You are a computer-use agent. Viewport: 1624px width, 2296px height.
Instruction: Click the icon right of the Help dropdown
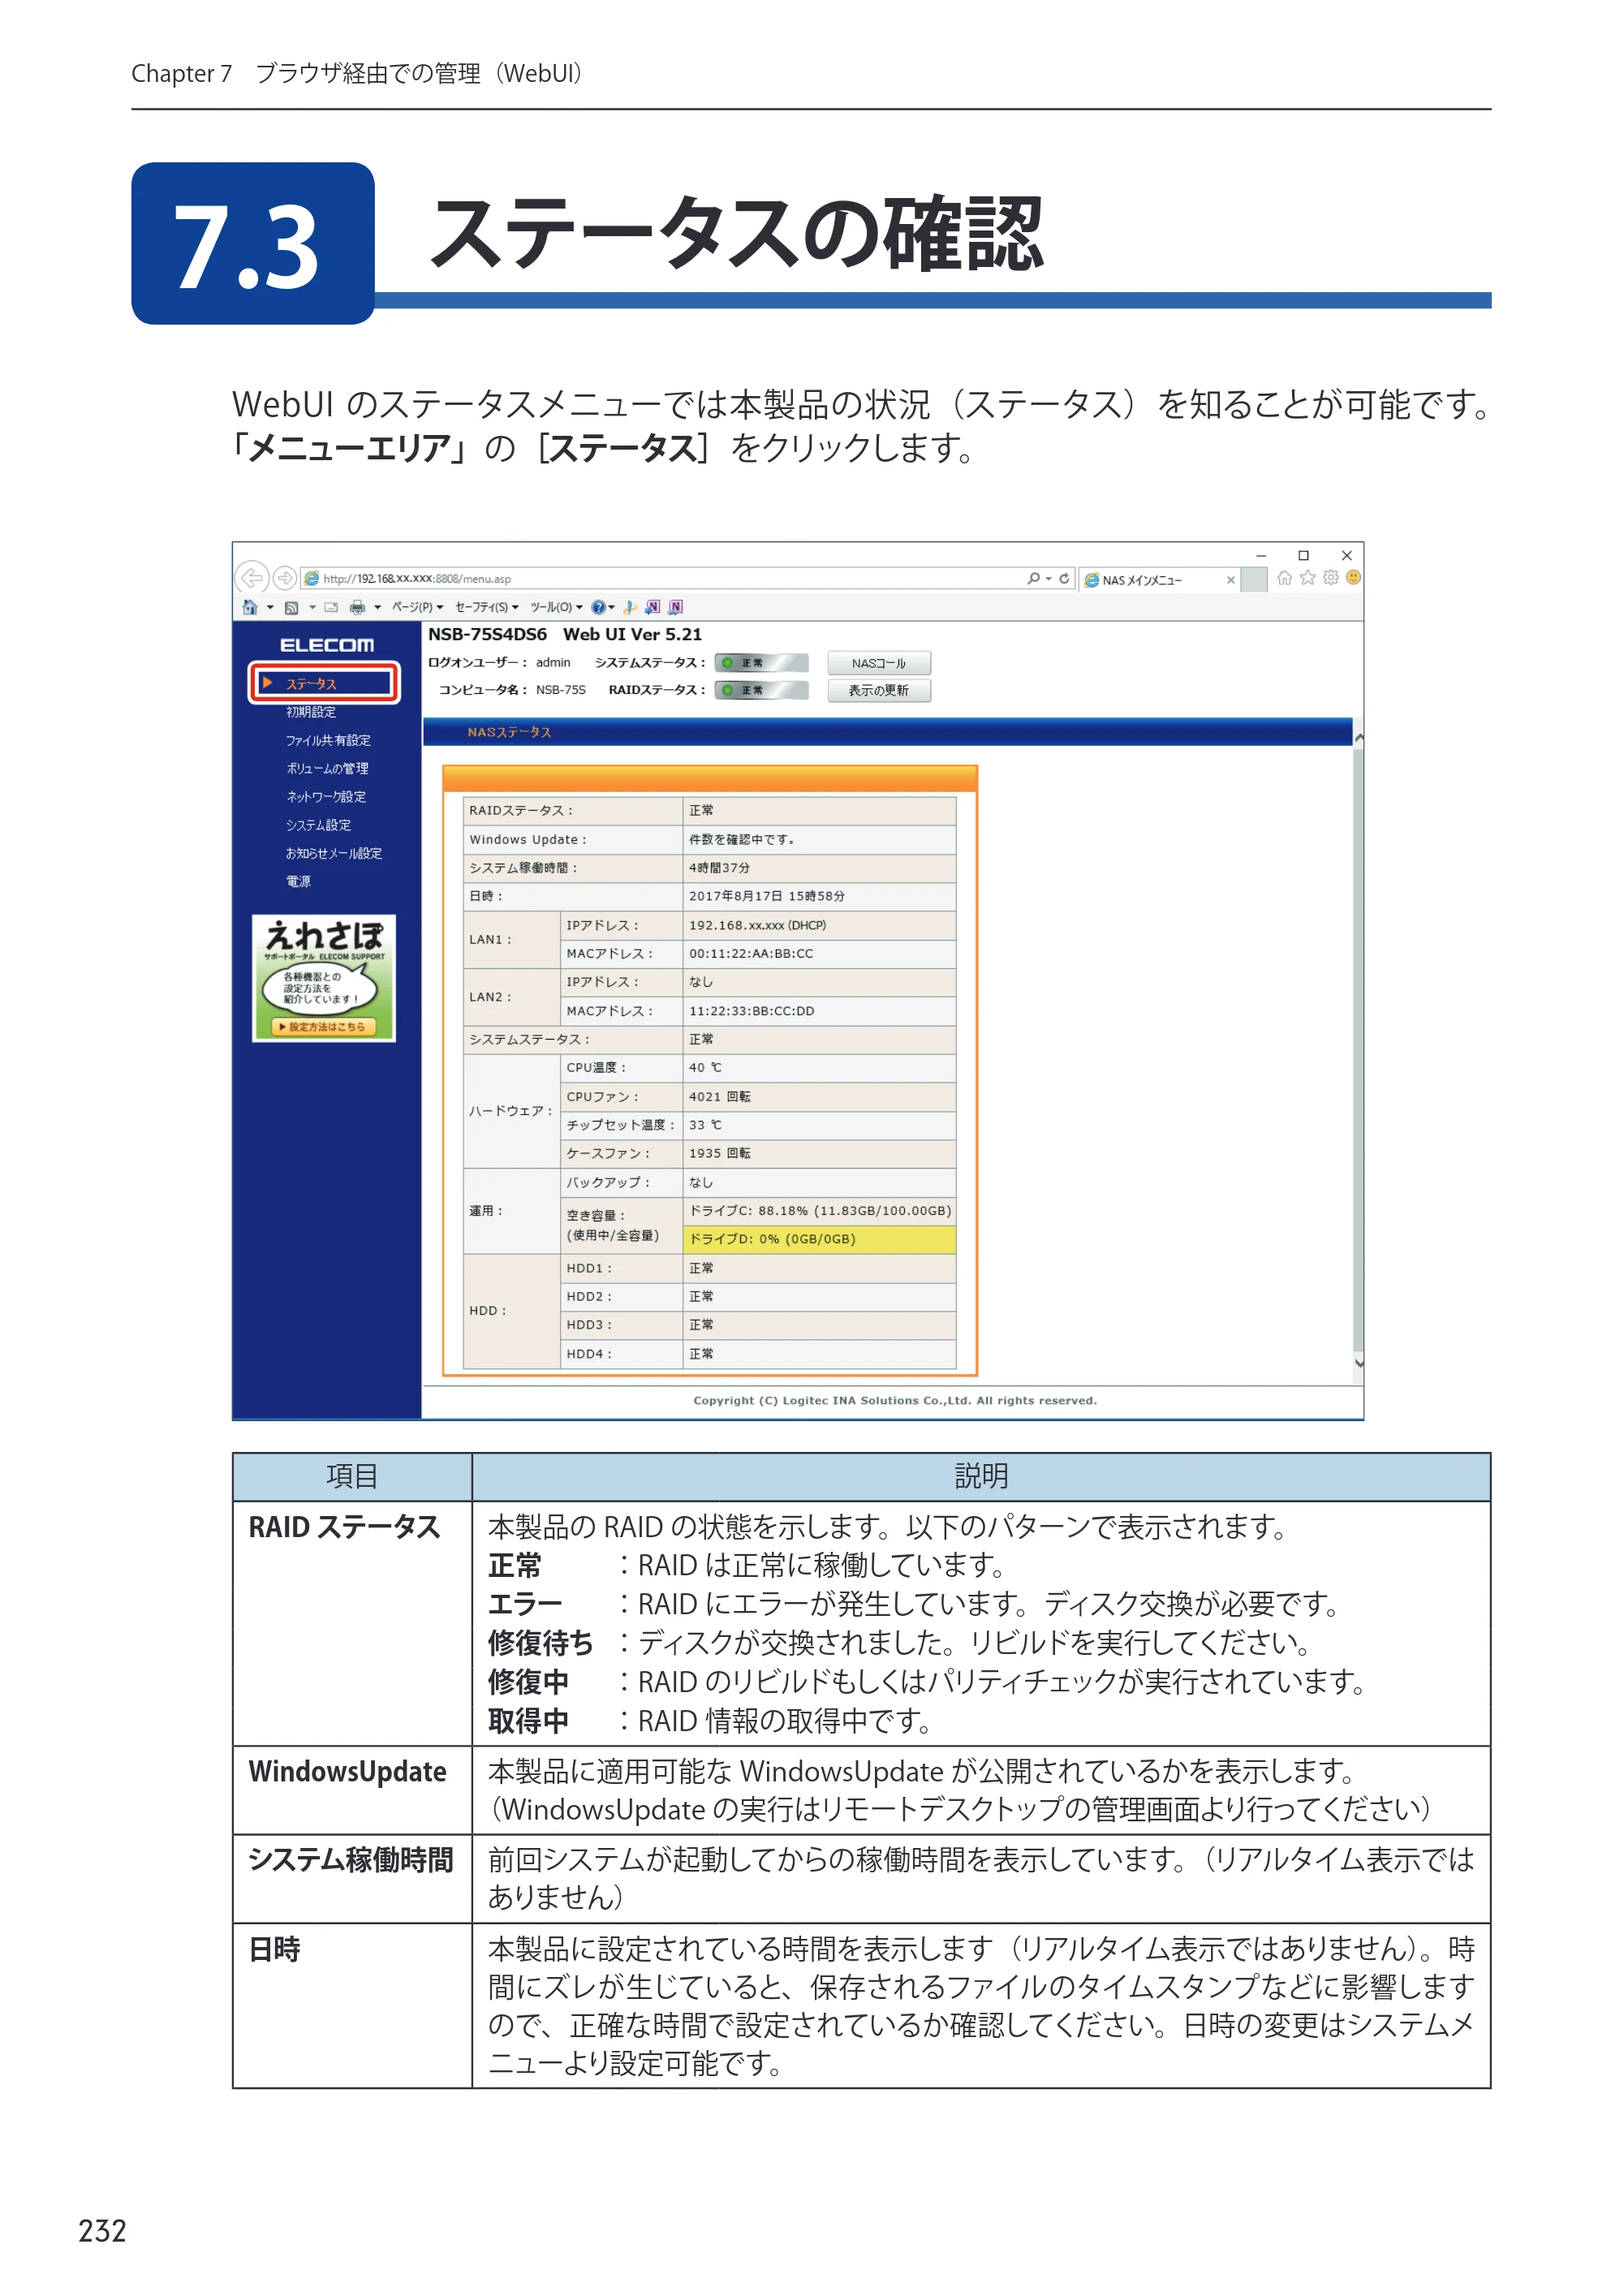click(x=630, y=607)
